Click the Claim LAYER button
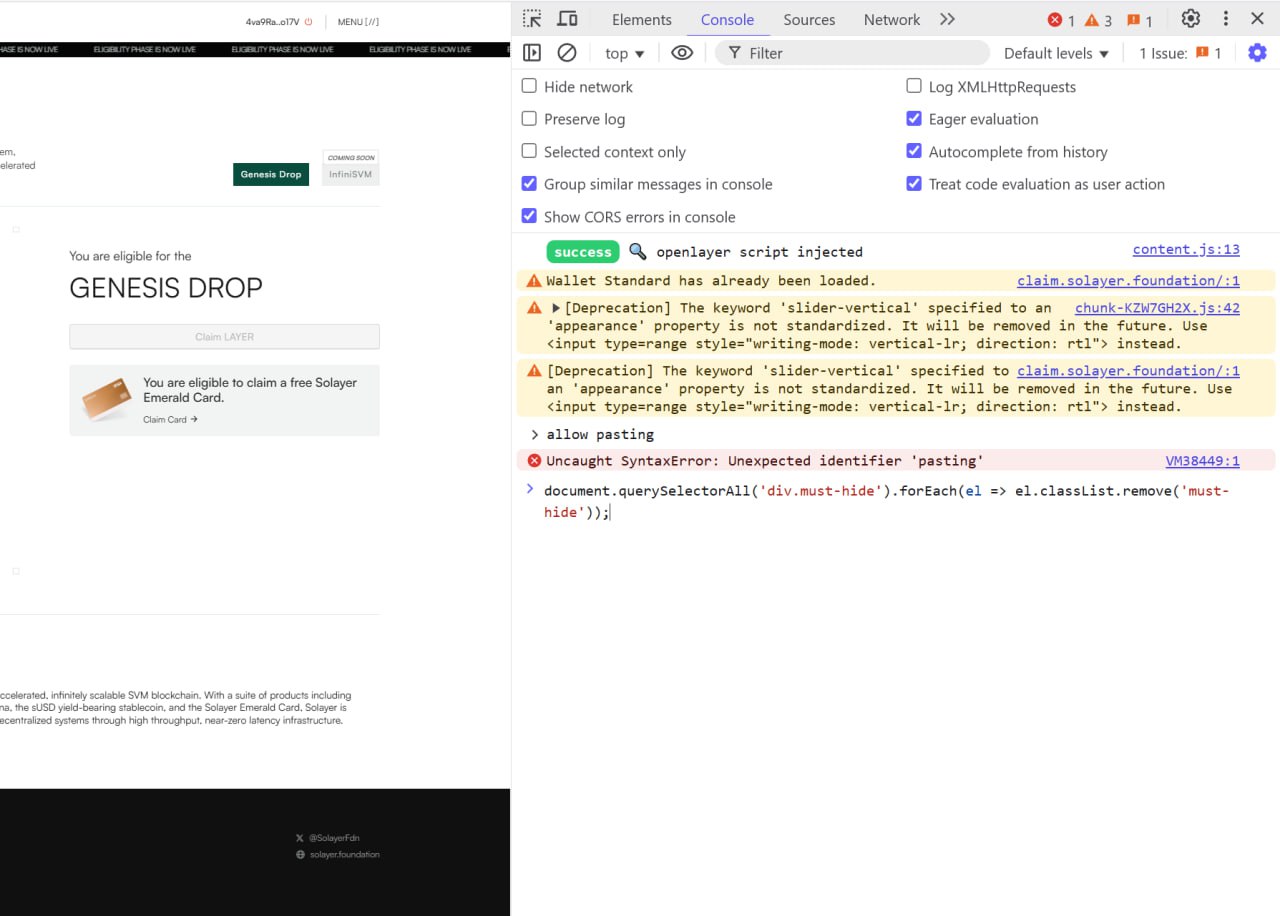Viewport: 1280px width, 916px height. pos(224,337)
